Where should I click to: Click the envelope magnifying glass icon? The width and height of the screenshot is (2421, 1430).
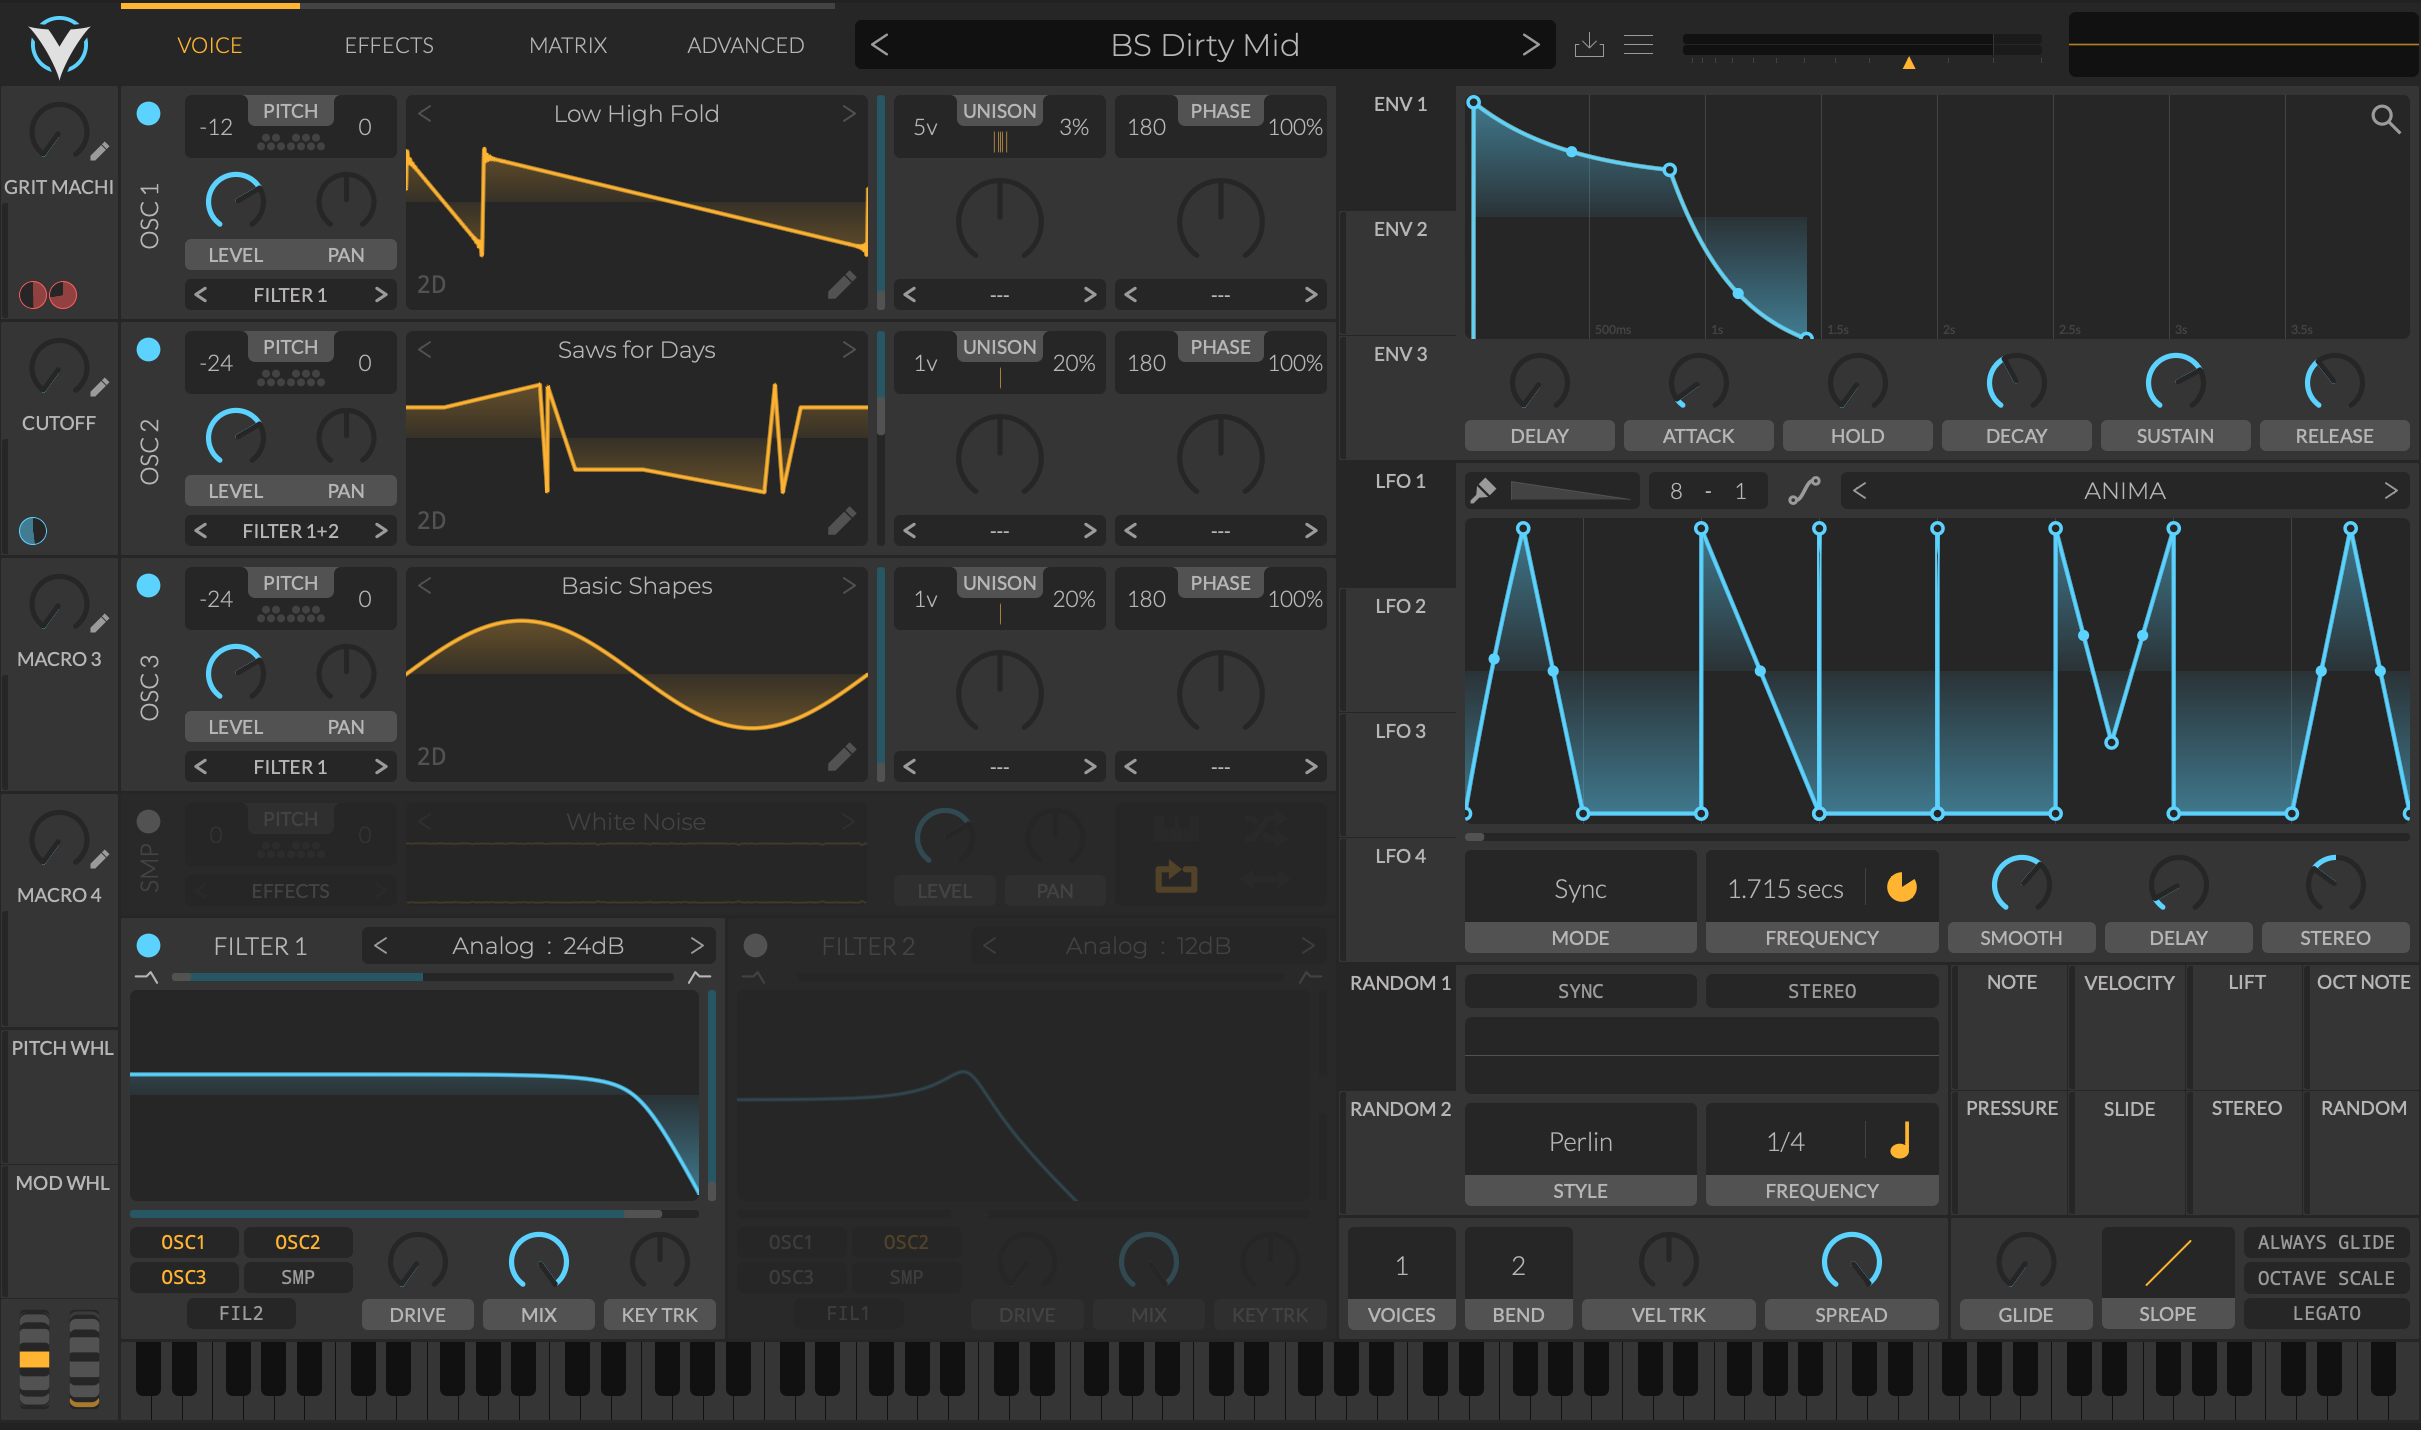click(x=2385, y=119)
